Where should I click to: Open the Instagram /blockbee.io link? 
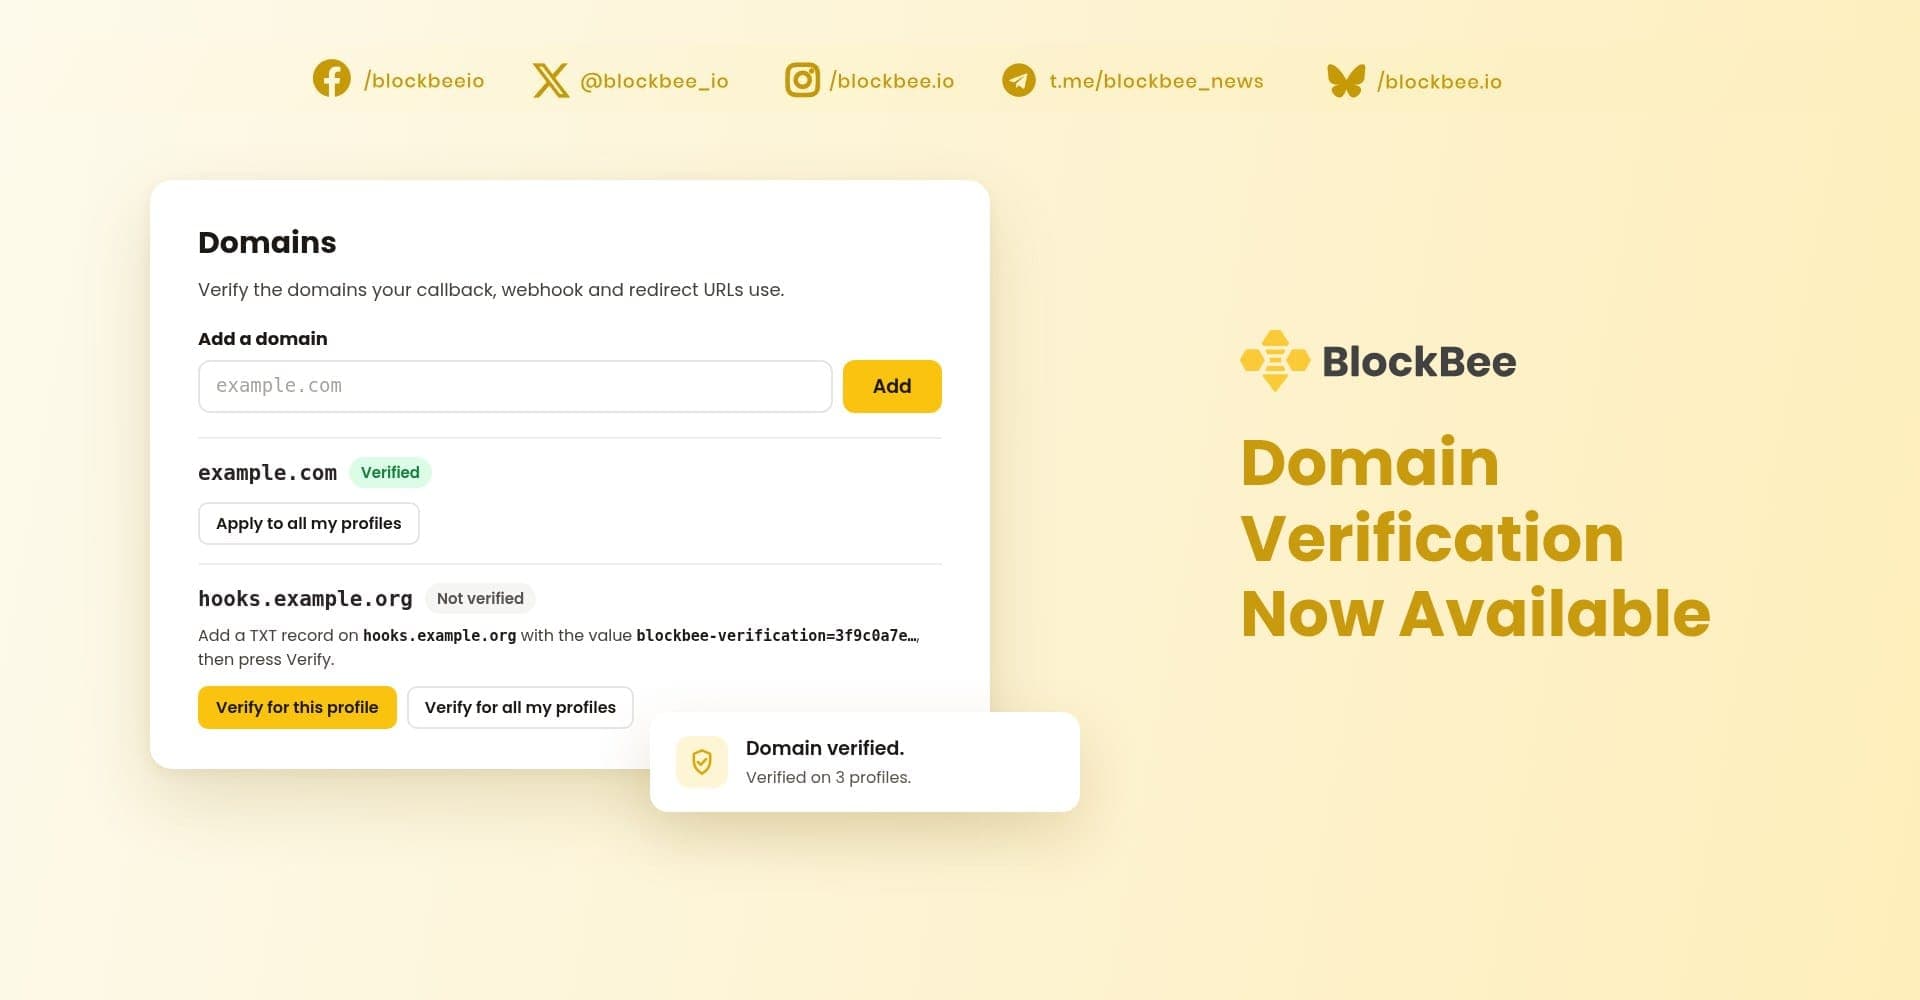891,81
